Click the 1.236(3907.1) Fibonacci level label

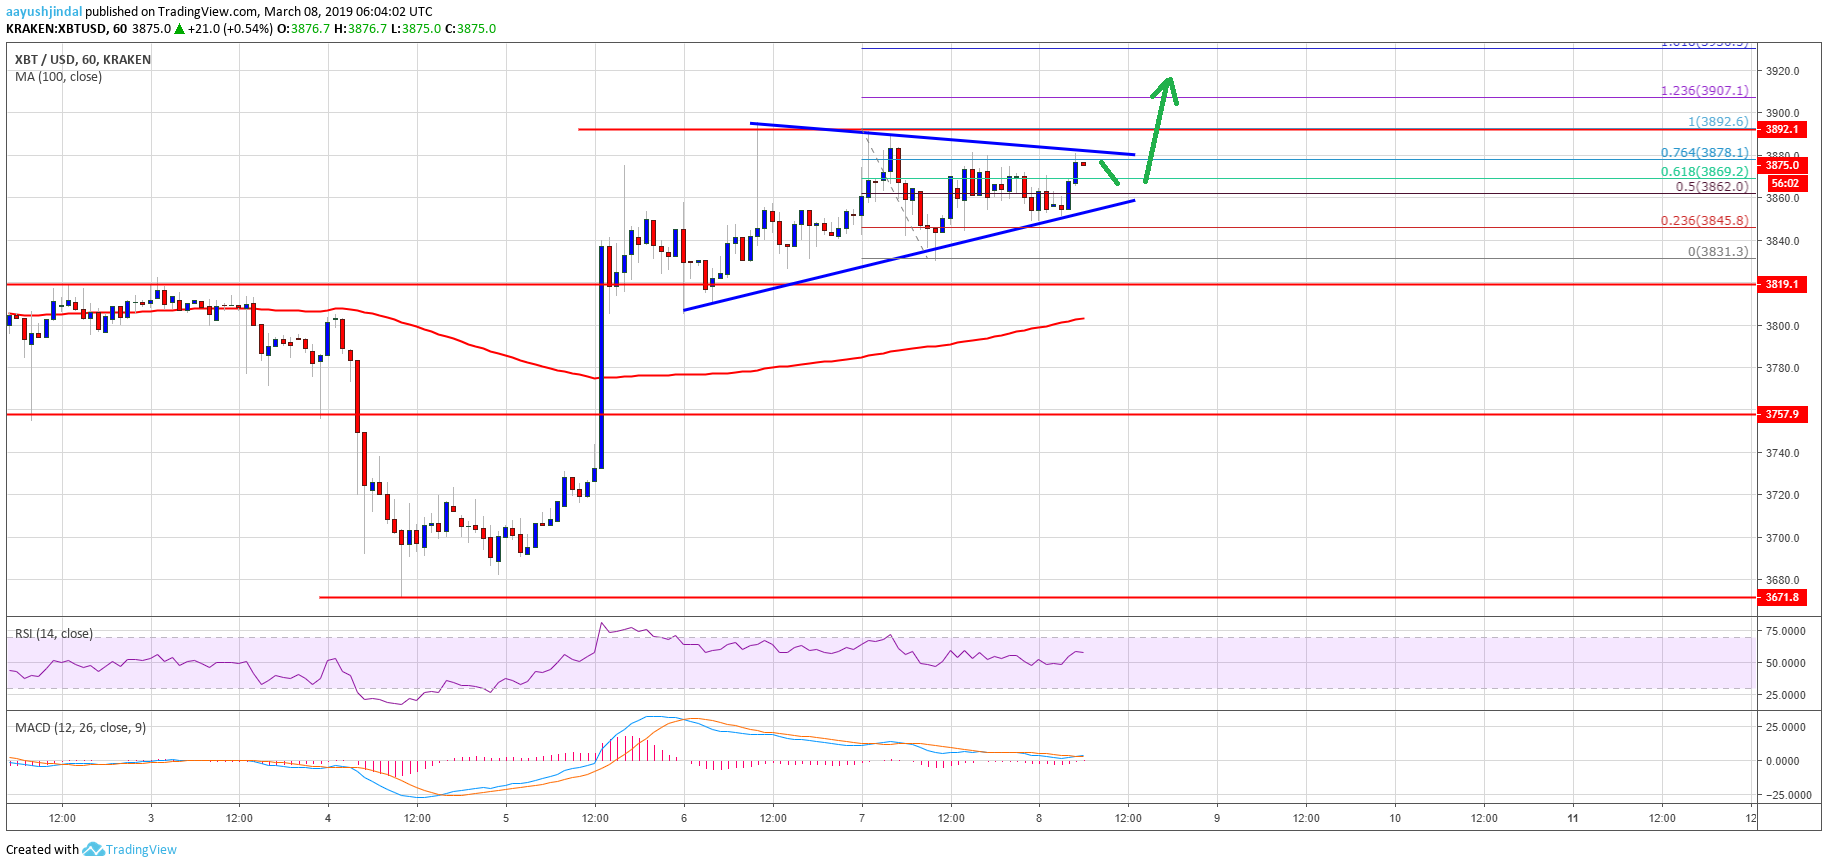coord(1704,91)
